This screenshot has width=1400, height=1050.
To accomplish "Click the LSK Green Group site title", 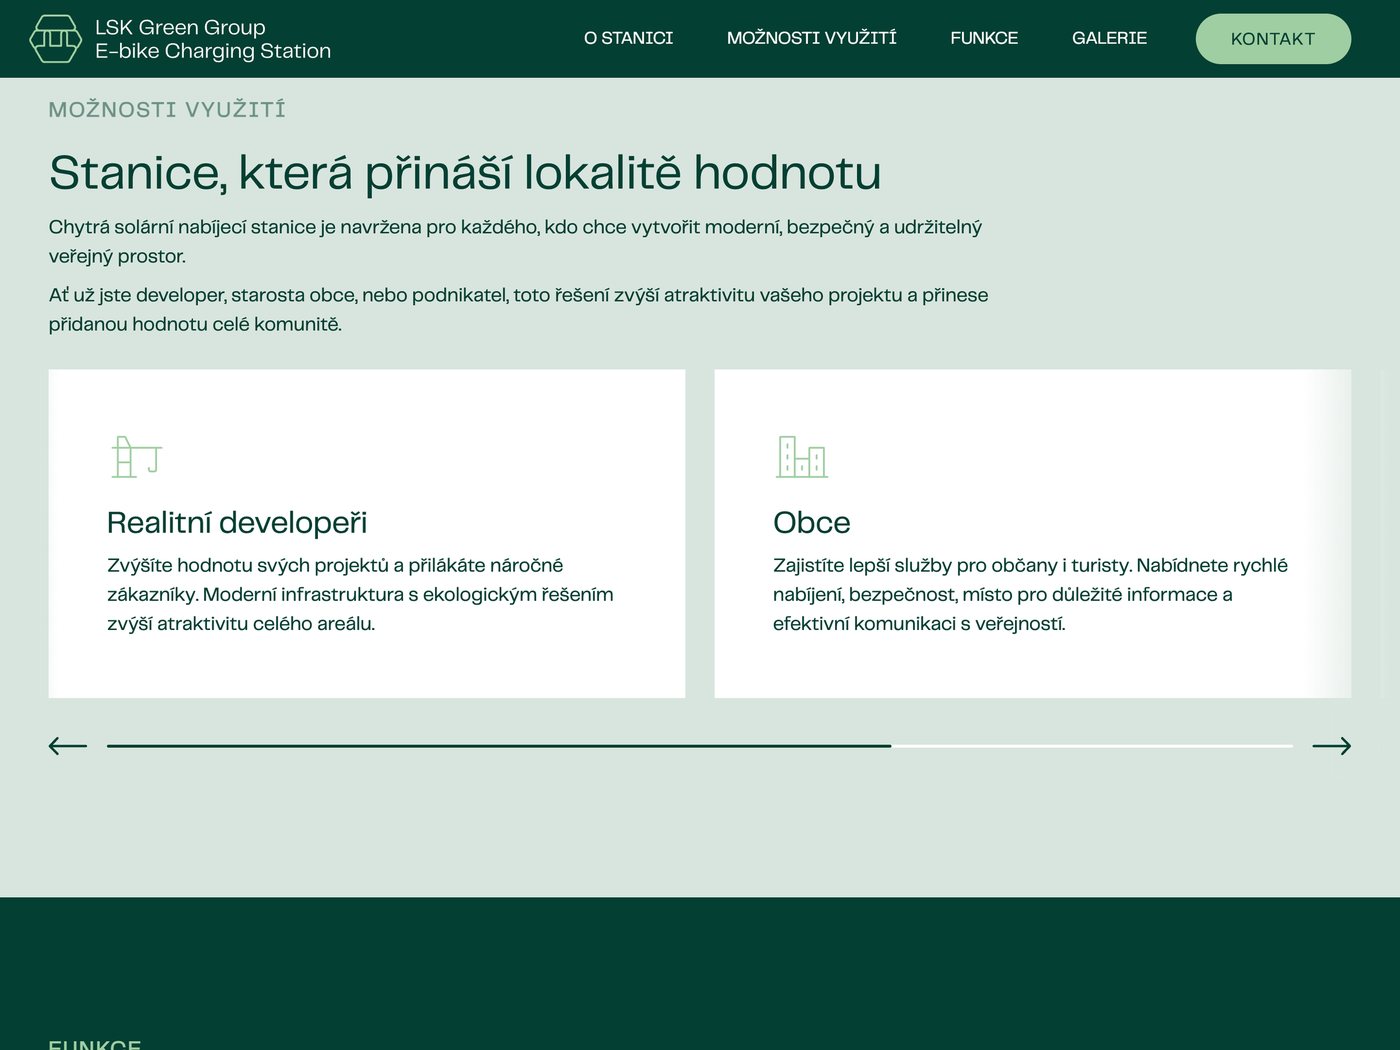I will (180, 27).
